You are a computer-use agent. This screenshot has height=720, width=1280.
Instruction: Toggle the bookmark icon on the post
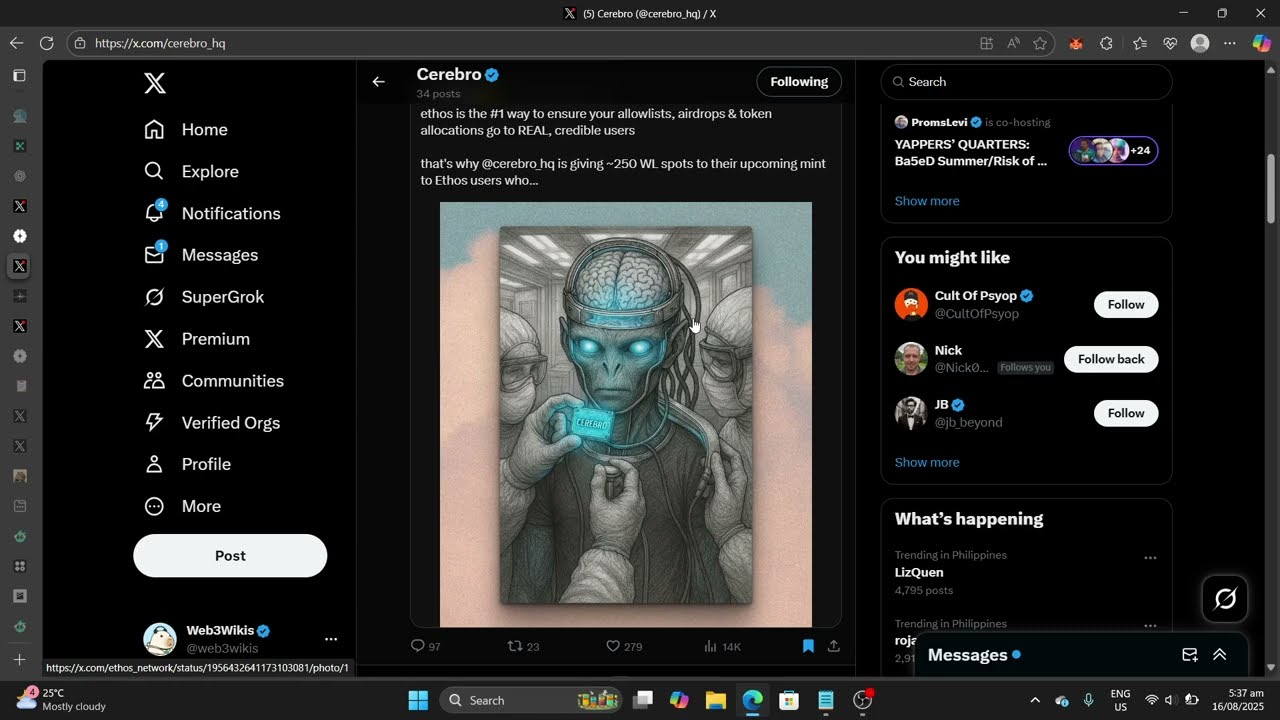point(808,646)
